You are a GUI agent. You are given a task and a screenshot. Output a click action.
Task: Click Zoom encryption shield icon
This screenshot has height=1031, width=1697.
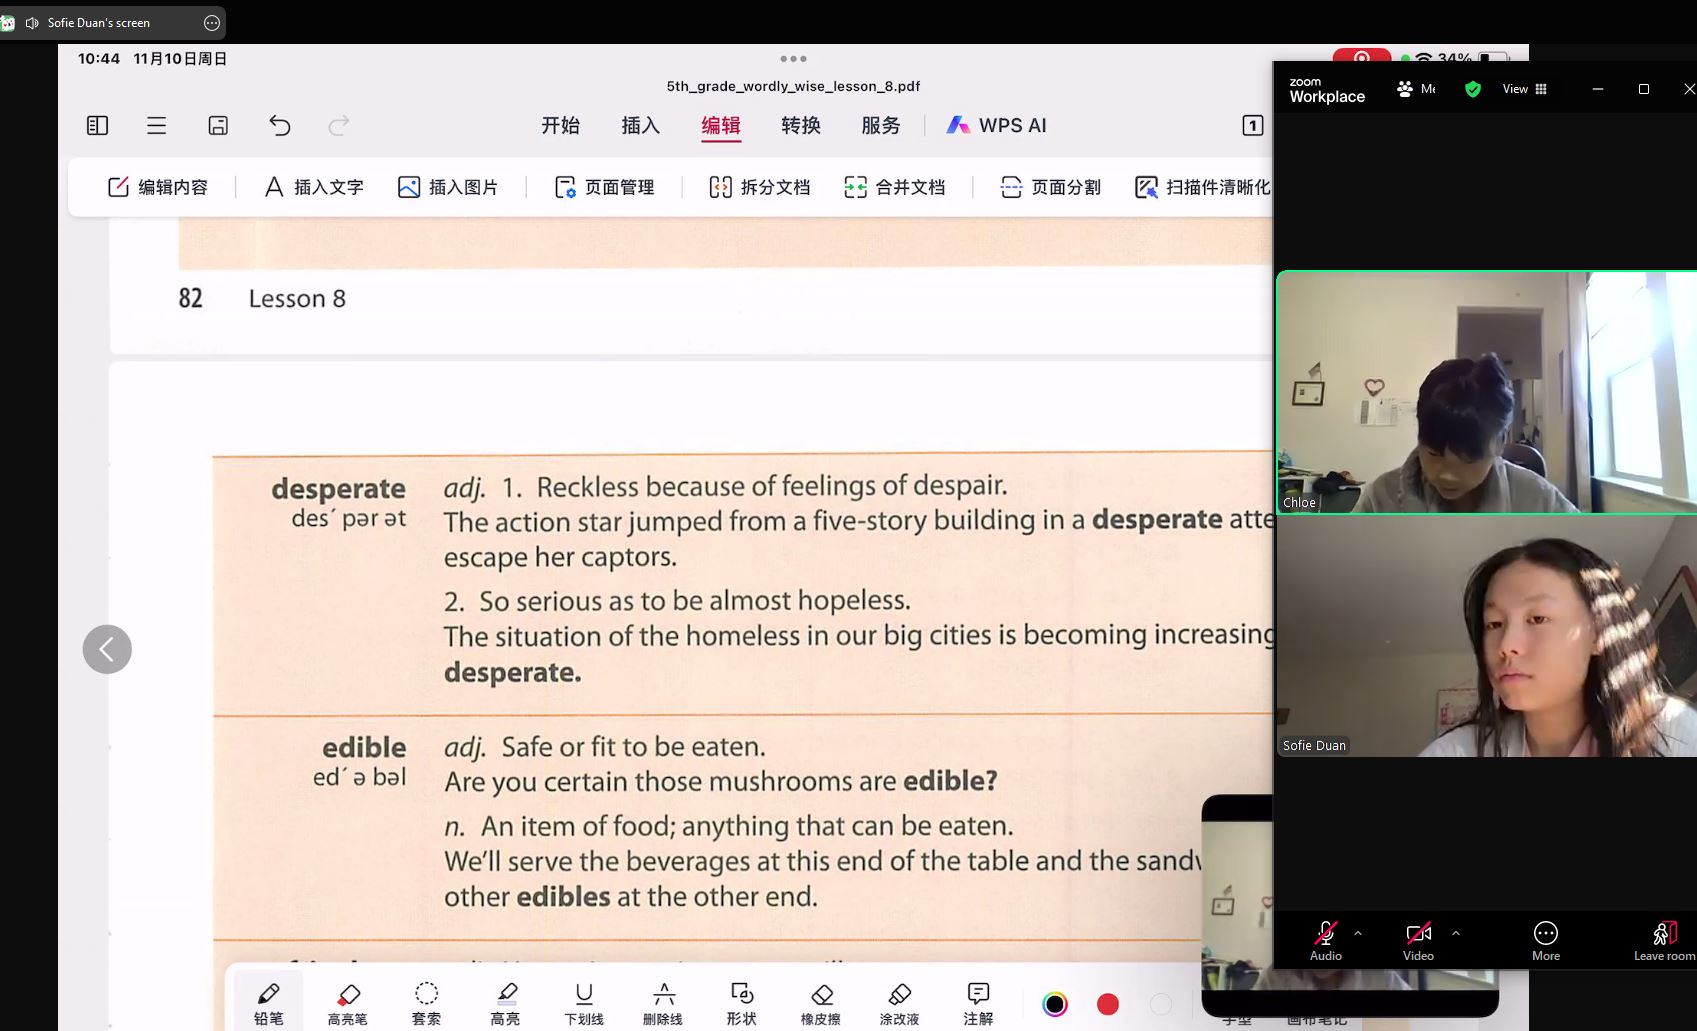pos(1473,89)
